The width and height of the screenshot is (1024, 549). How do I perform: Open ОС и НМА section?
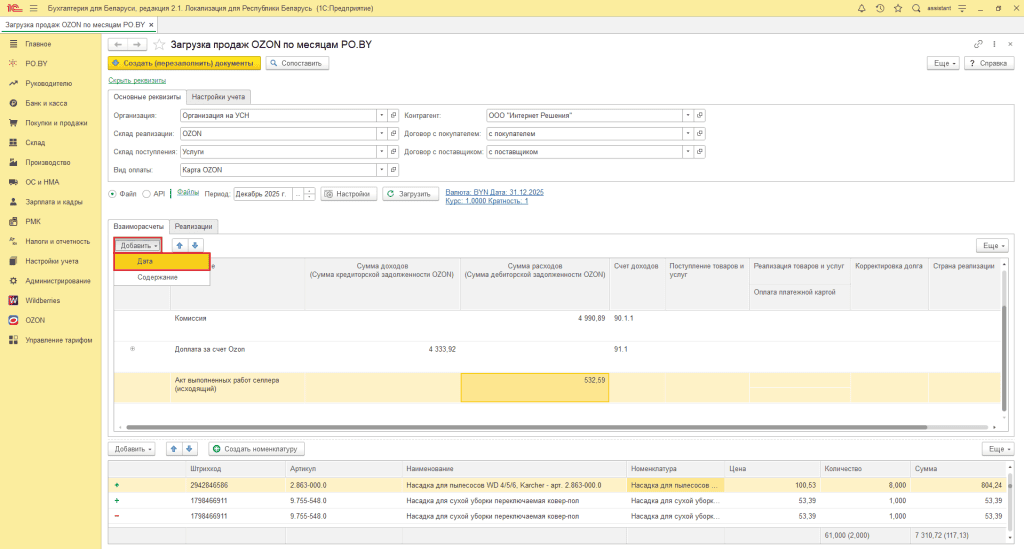pos(42,182)
